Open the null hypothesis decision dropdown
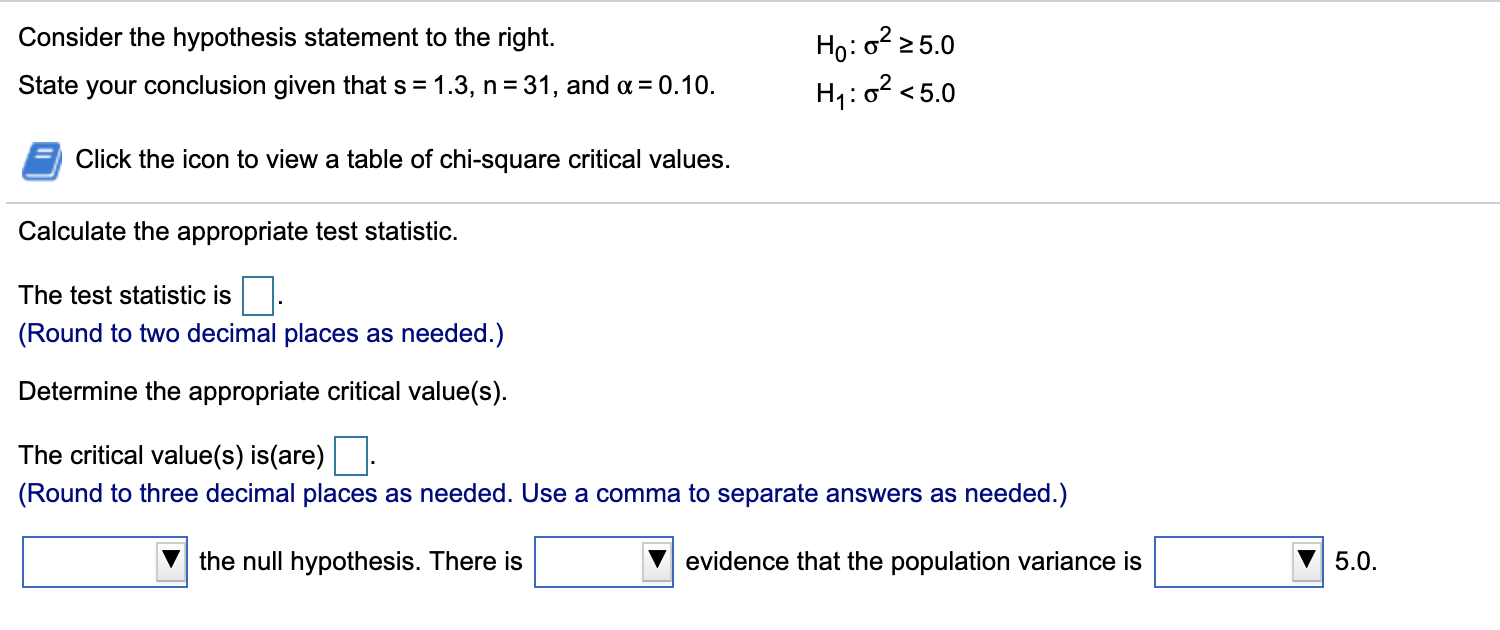Viewport: 1500px width, 630px height. click(x=104, y=562)
